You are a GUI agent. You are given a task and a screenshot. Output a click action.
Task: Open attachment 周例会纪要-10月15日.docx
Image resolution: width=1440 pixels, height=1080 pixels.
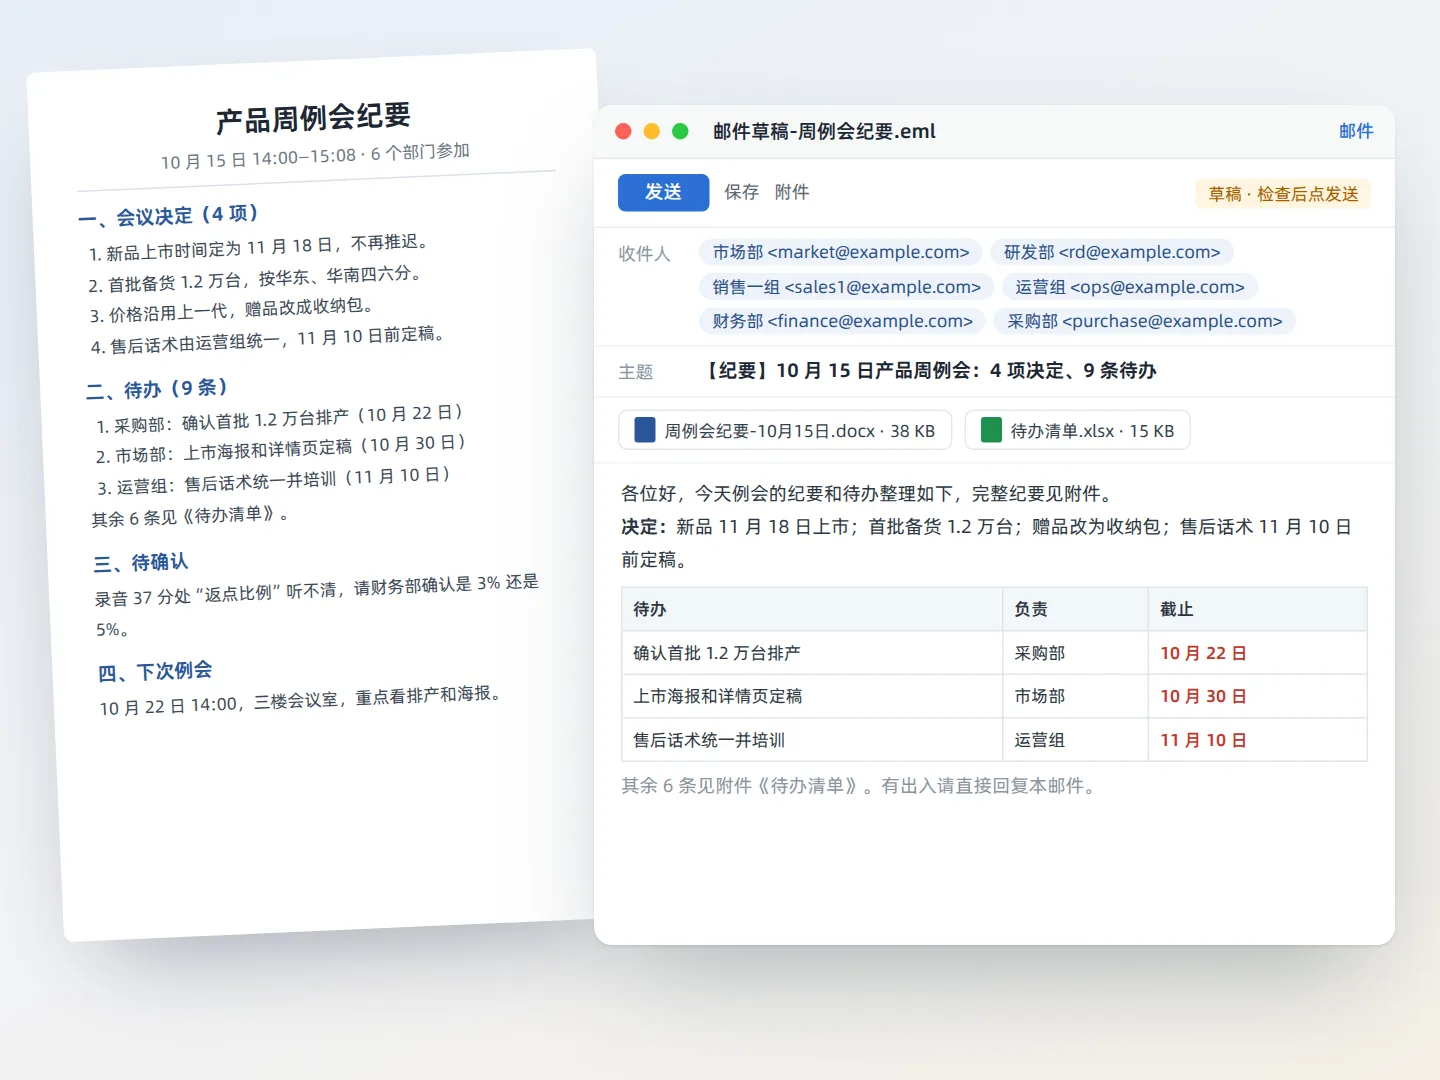click(x=785, y=430)
